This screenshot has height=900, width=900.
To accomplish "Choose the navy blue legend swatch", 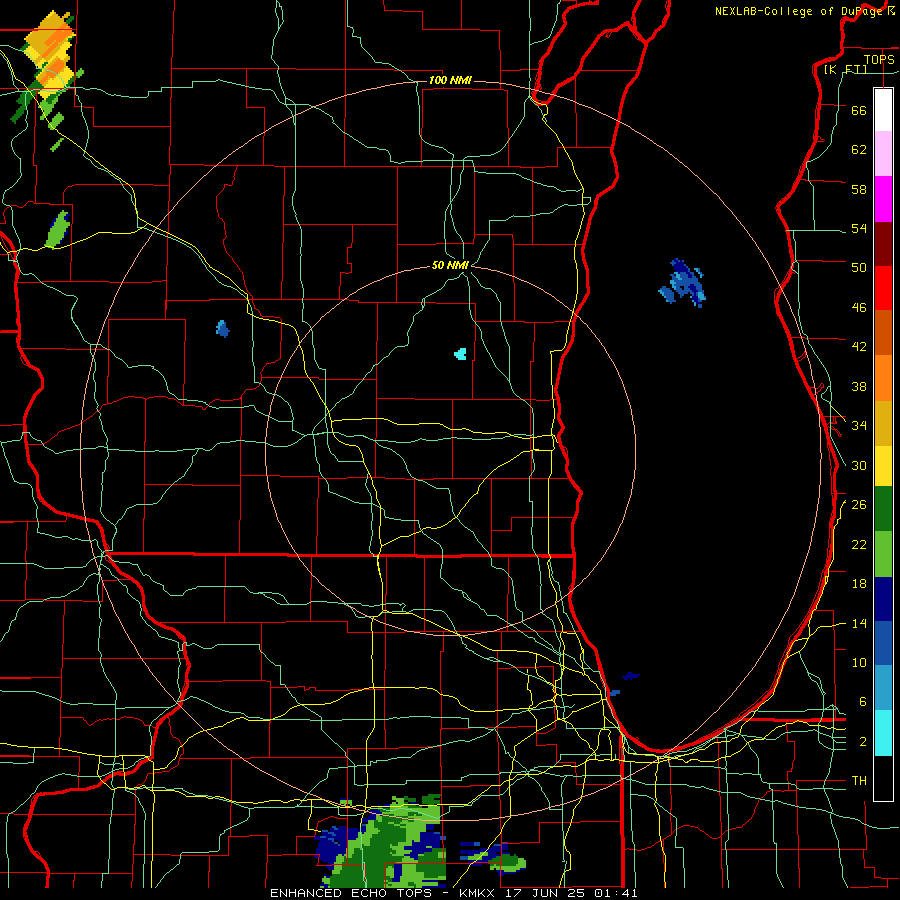I will [x=883, y=599].
